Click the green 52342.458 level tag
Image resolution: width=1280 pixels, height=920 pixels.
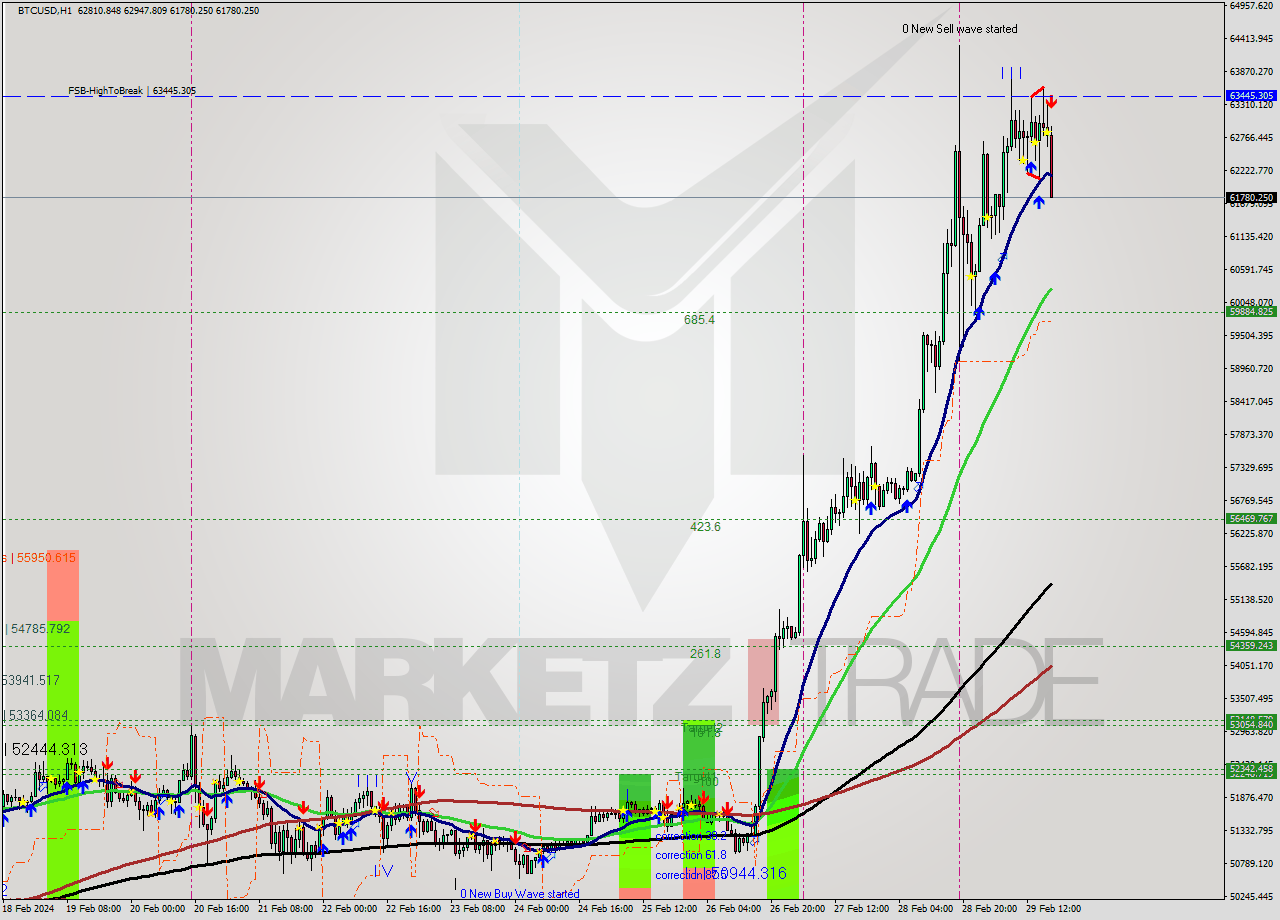point(1251,768)
